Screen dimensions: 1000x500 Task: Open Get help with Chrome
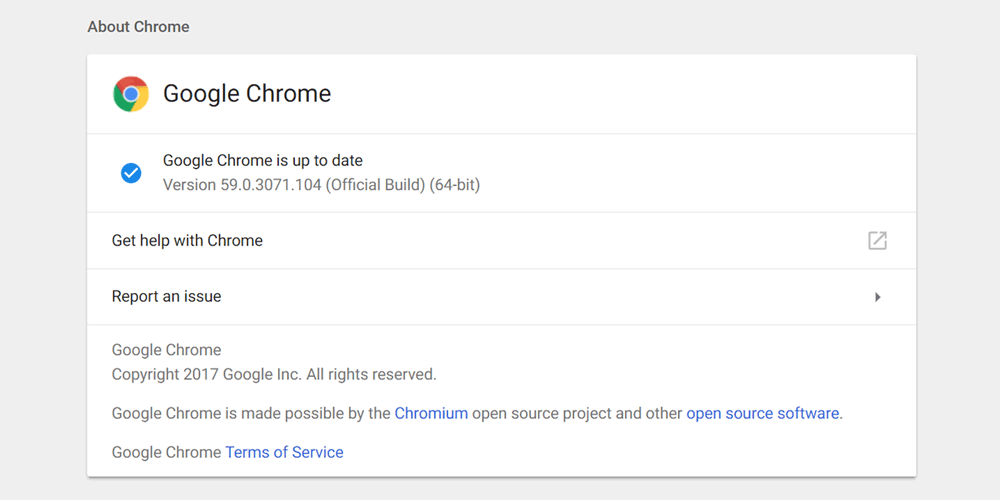point(501,240)
